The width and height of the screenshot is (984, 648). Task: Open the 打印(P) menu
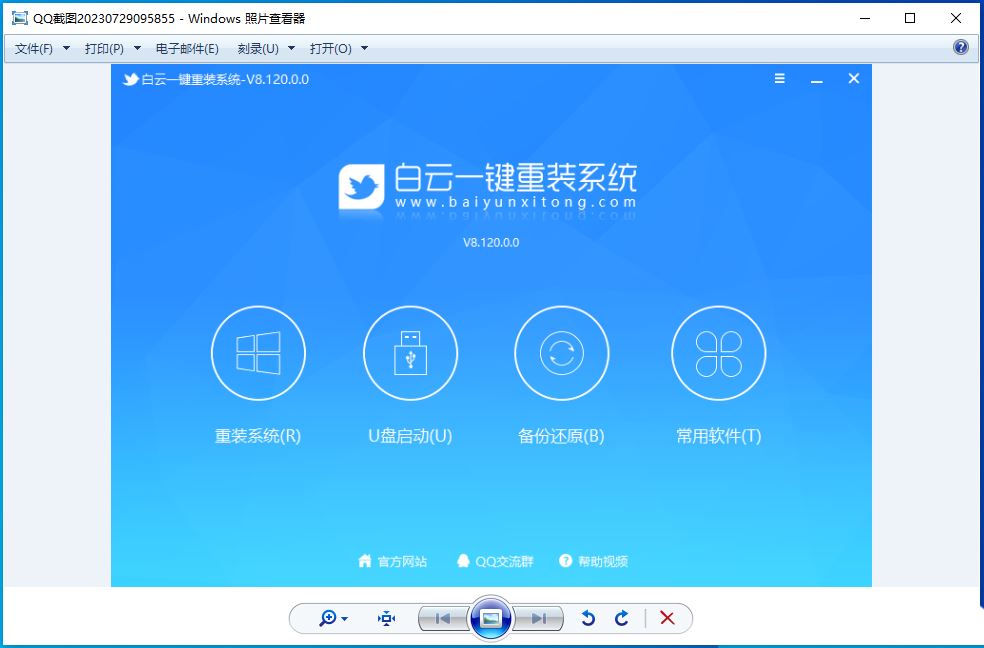[104, 48]
